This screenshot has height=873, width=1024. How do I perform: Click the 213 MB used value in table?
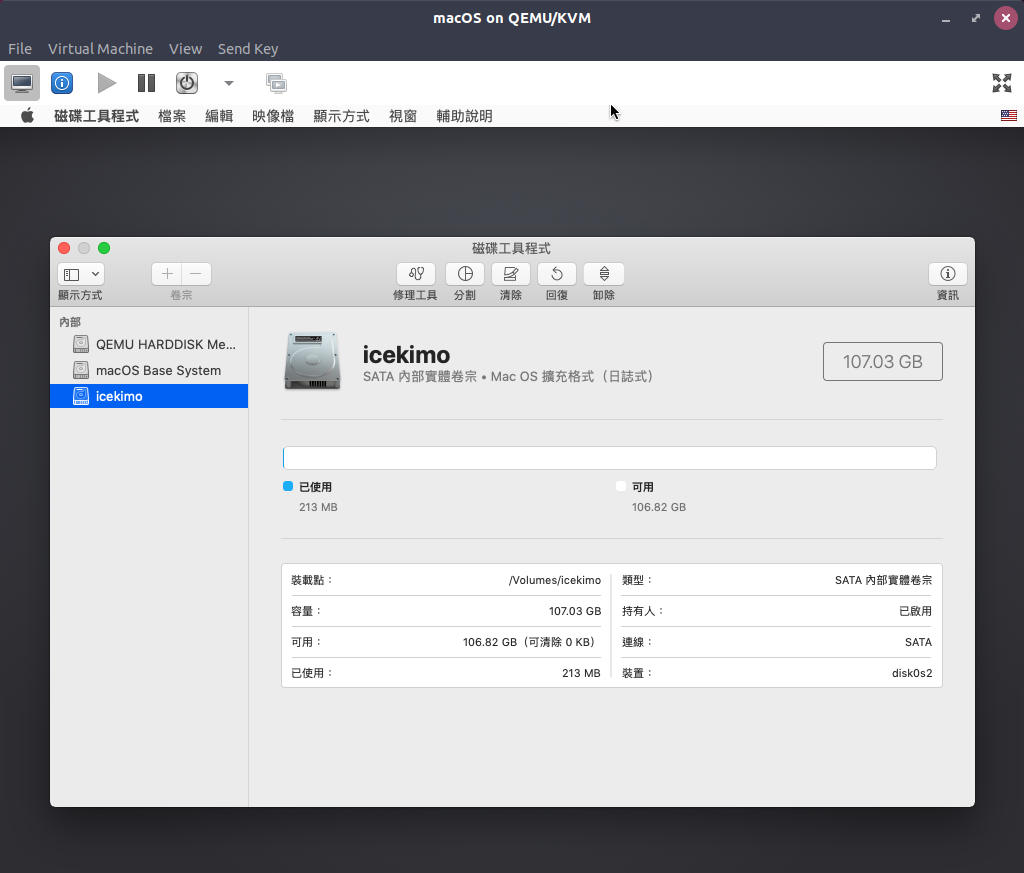[x=581, y=673]
